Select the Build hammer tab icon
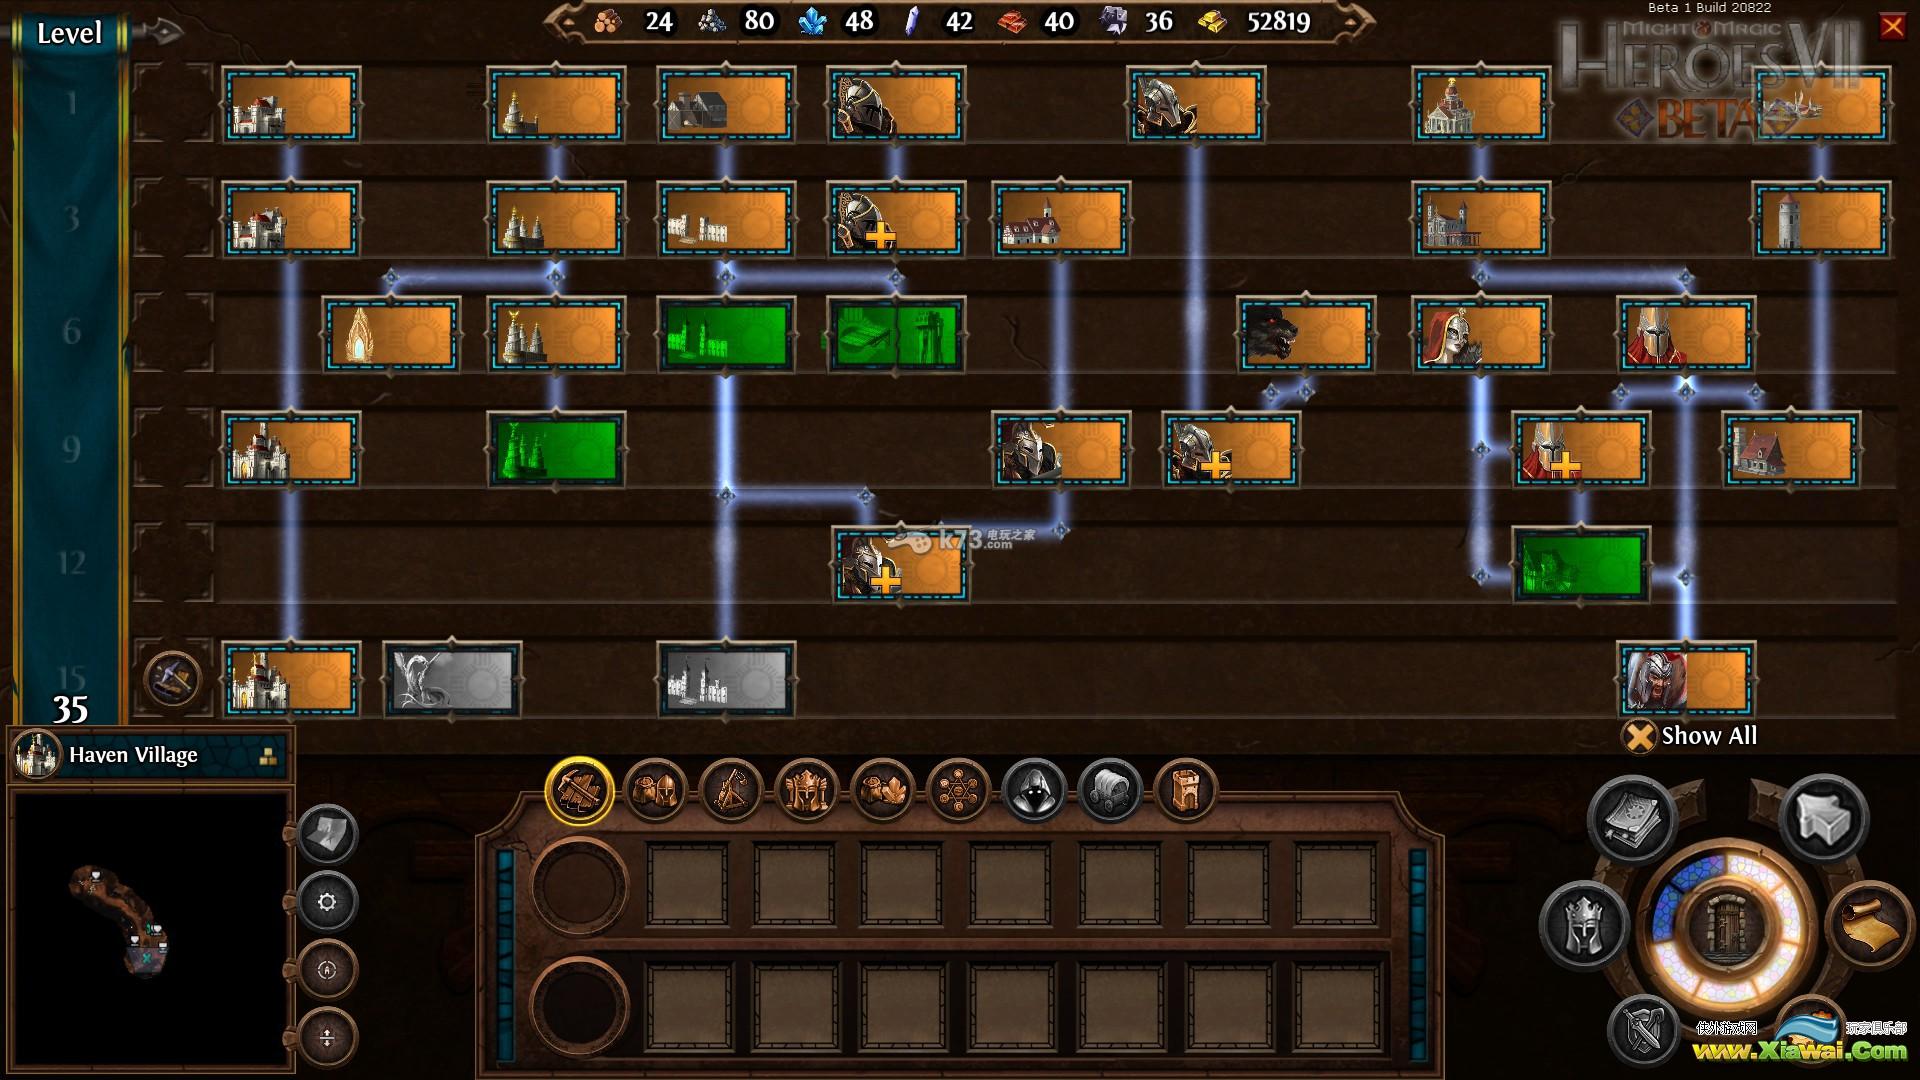Viewport: 1920px width, 1080px height. [579, 791]
